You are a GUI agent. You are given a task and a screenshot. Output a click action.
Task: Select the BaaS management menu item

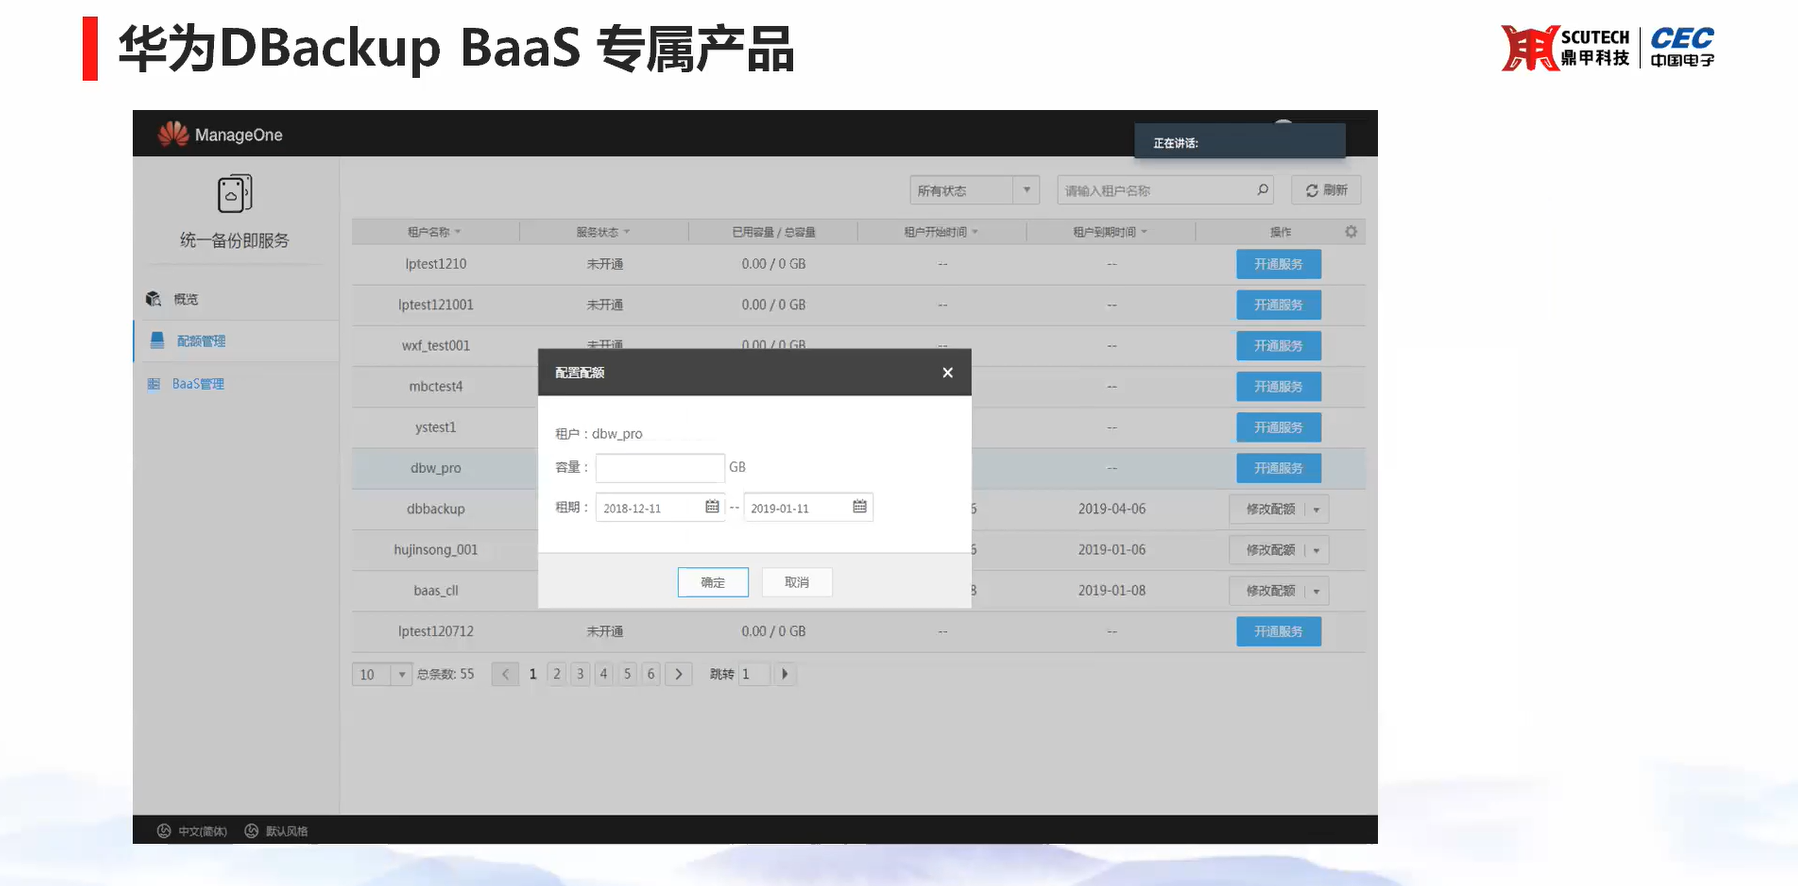pos(197,384)
